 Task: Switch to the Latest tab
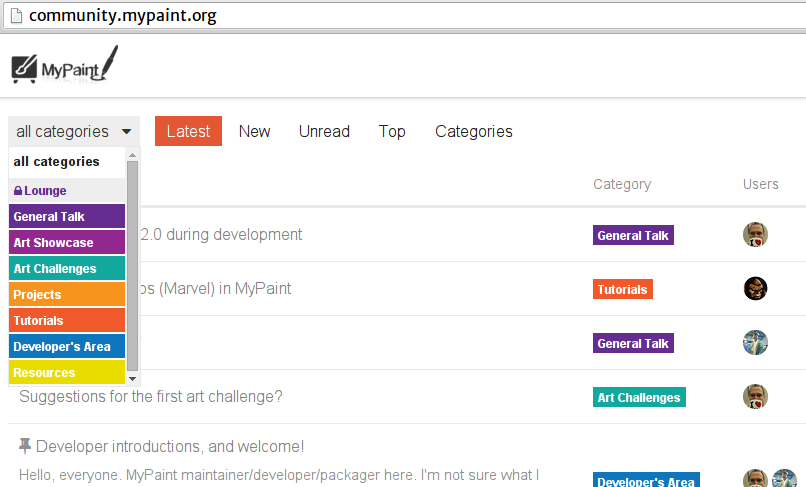(189, 131)
